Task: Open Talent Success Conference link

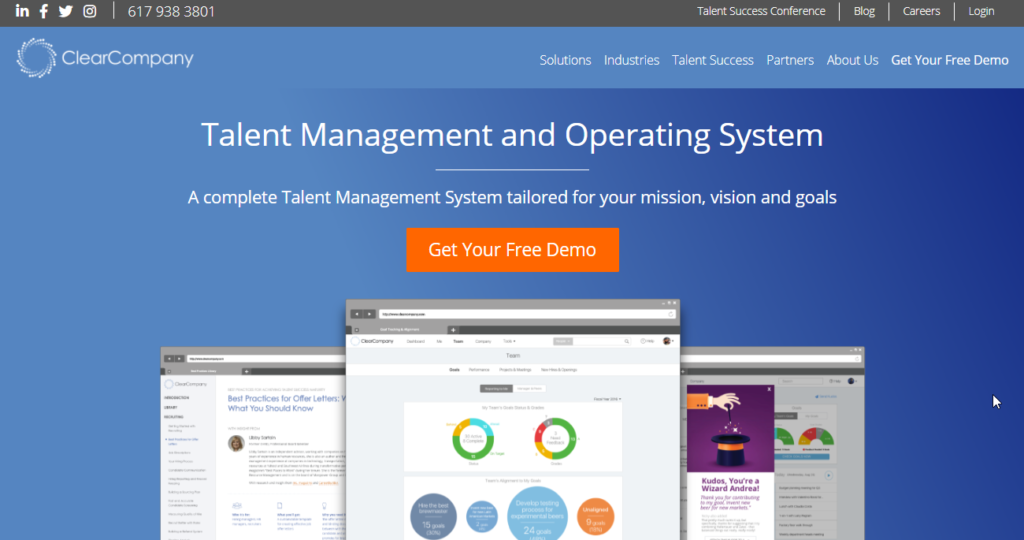Action: pos(761,11)
